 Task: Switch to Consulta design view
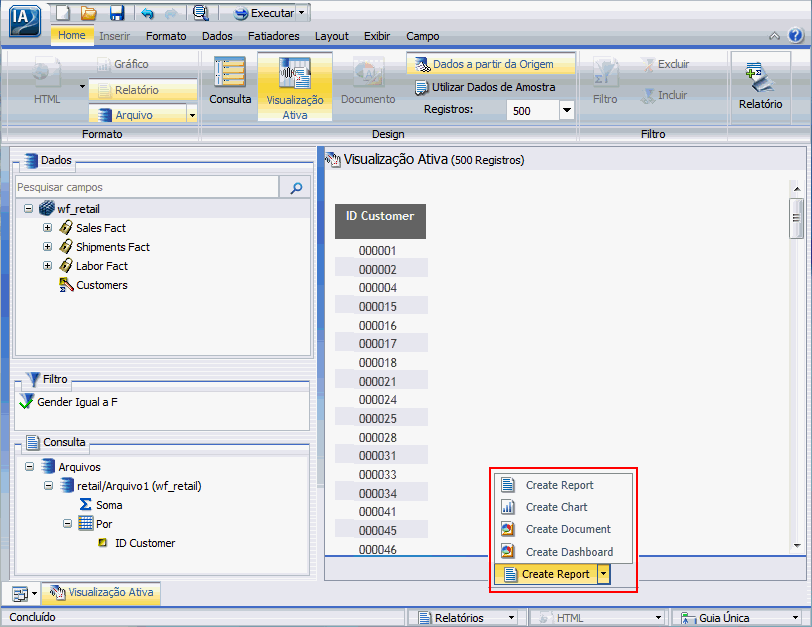pos(230,81)
